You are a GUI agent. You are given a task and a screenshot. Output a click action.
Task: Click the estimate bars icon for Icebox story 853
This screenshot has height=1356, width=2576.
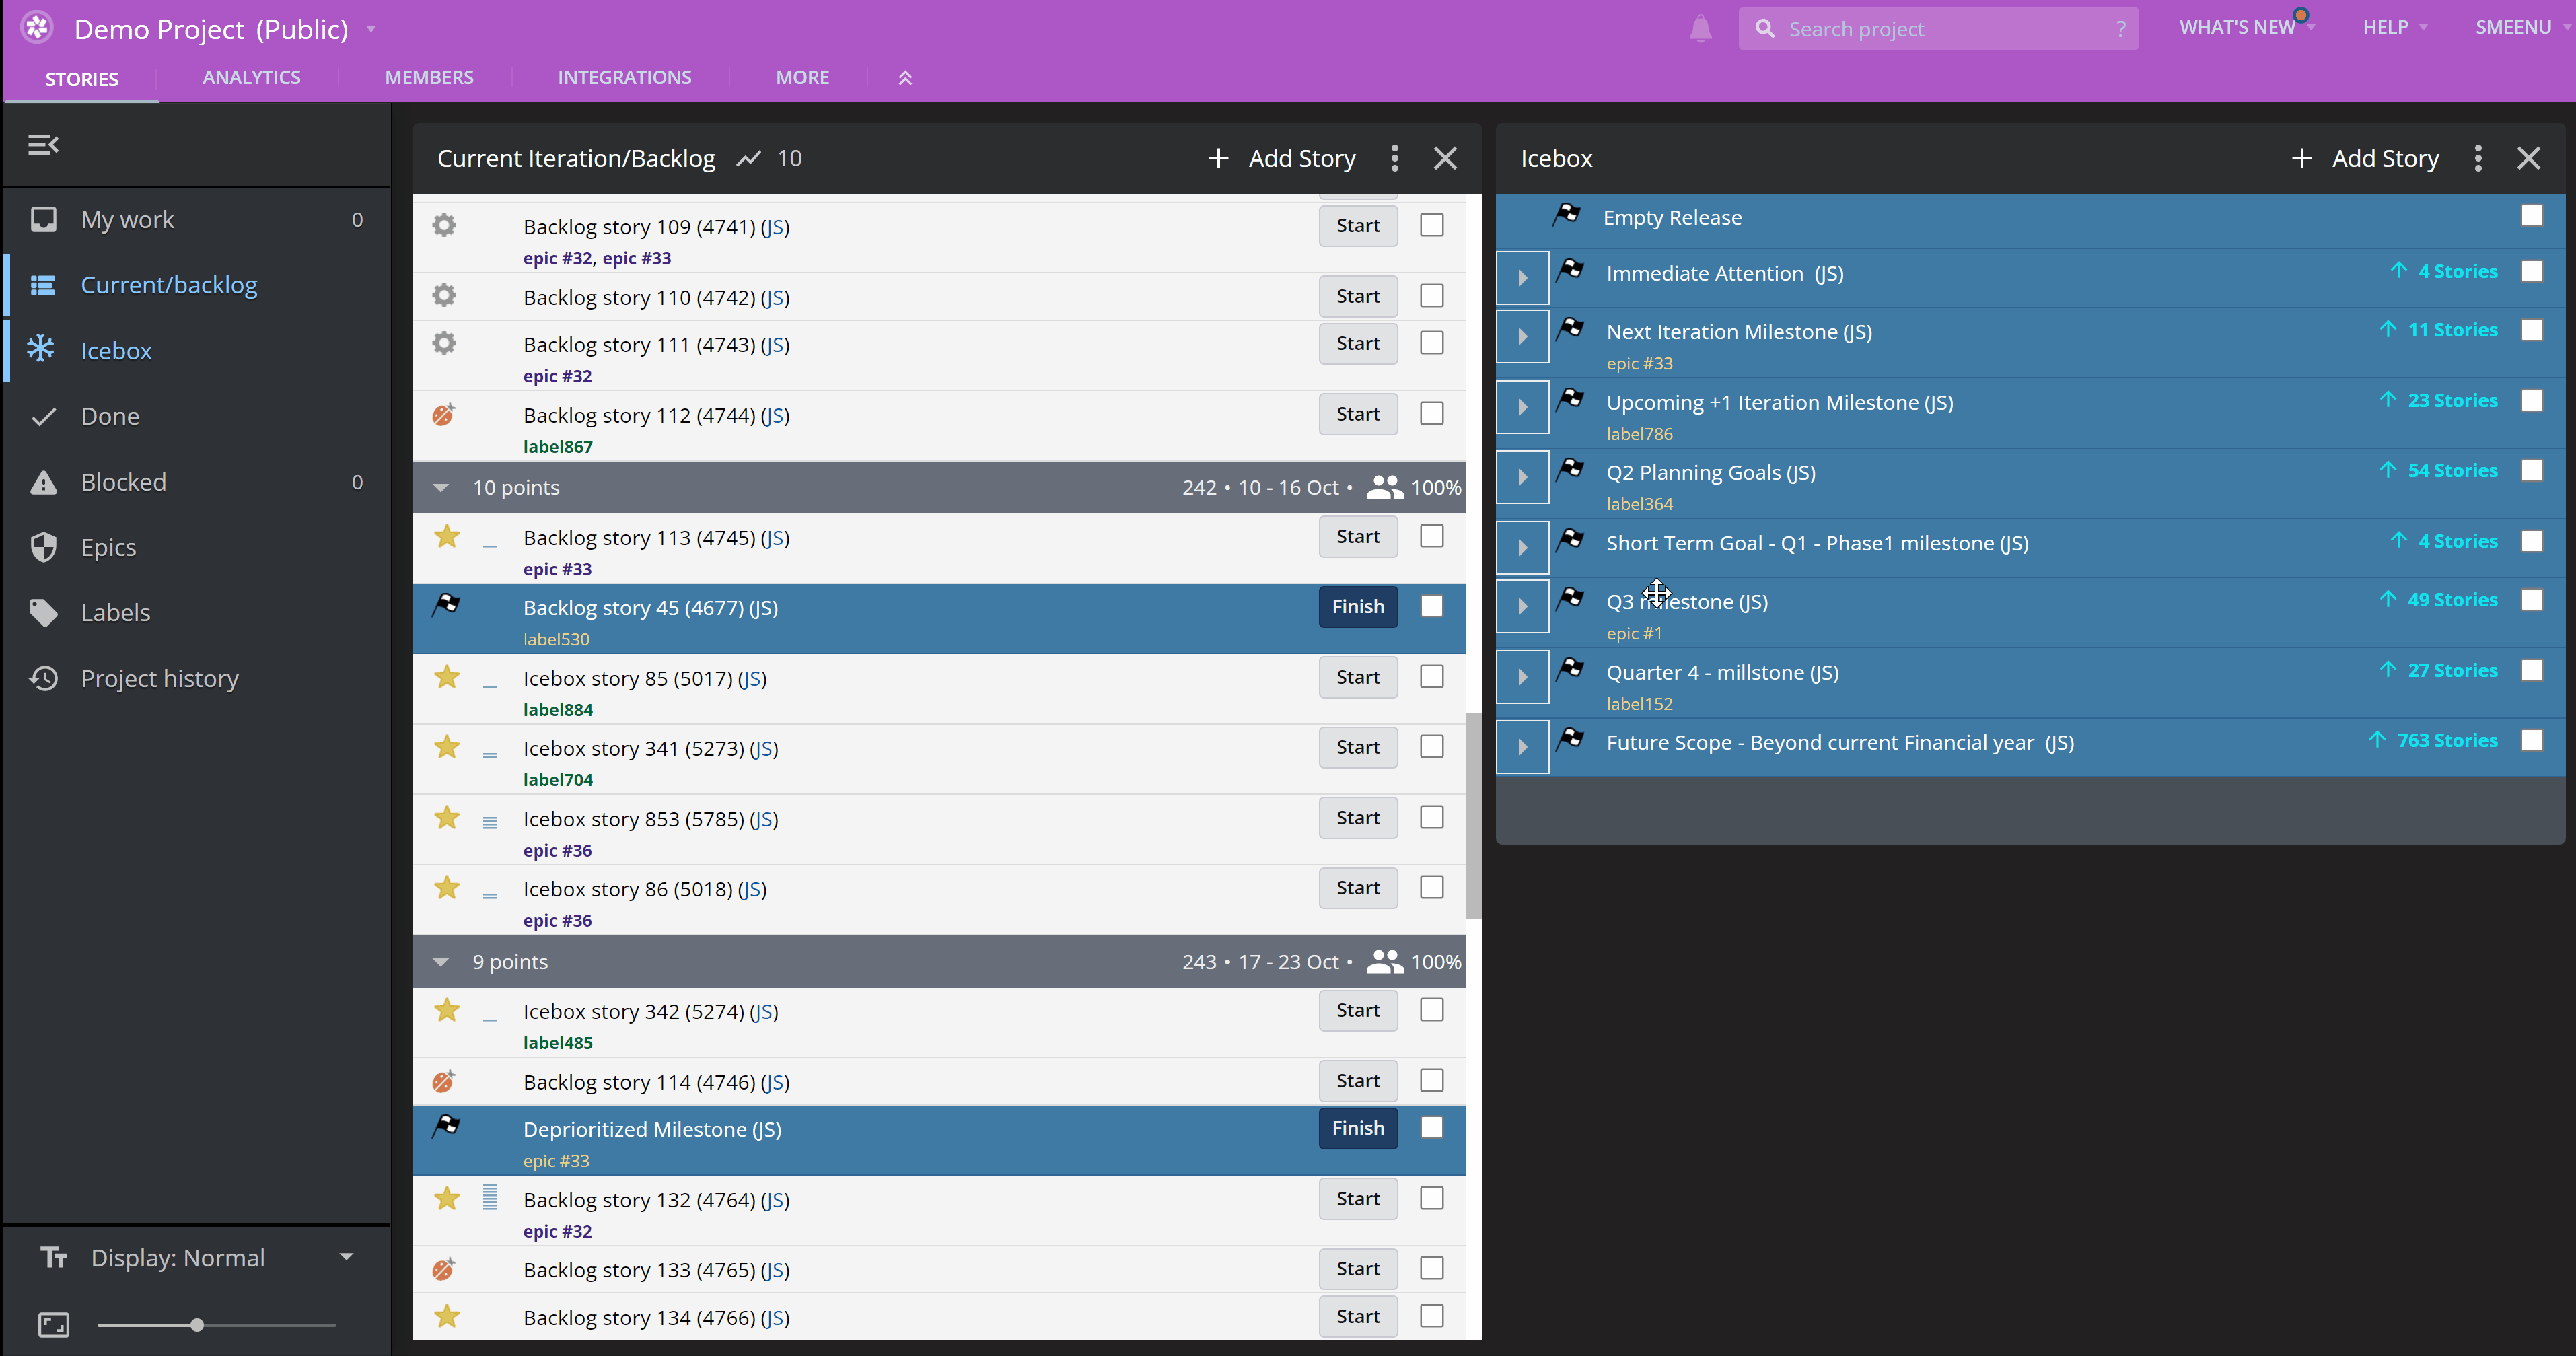click(489, 822)
